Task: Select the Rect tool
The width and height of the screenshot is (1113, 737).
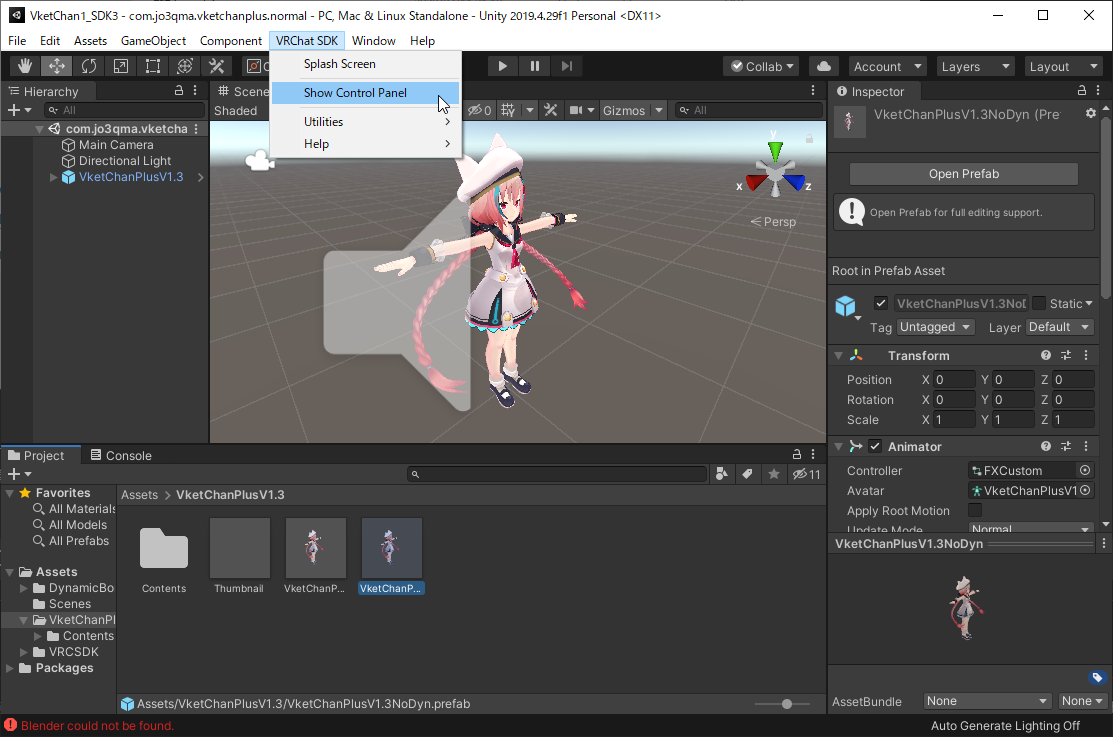Action: pyautogui.click(x=152, y=66)
